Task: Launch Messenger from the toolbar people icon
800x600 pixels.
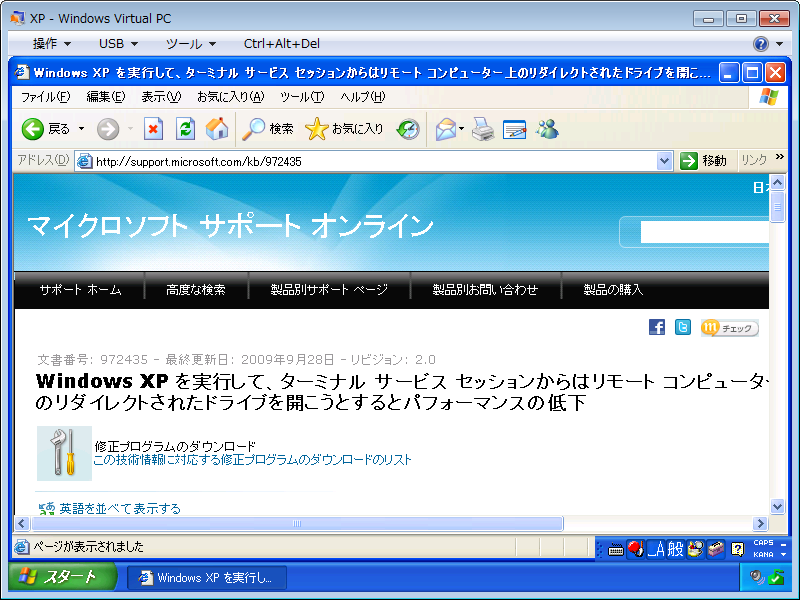Action: pyautogui.click(x=547, y=129)
